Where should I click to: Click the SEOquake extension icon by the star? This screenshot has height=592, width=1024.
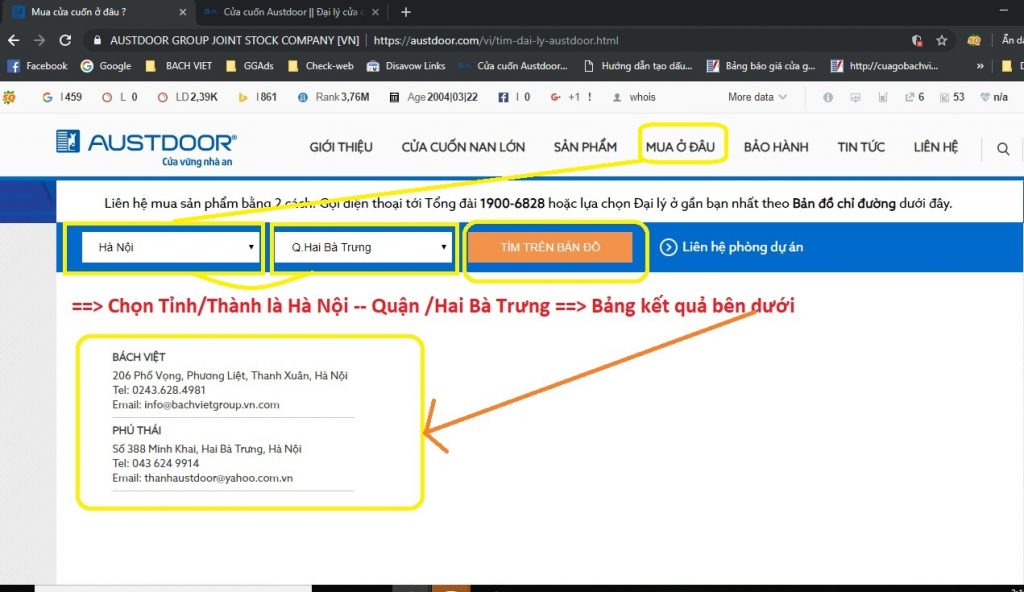point(974,41)
